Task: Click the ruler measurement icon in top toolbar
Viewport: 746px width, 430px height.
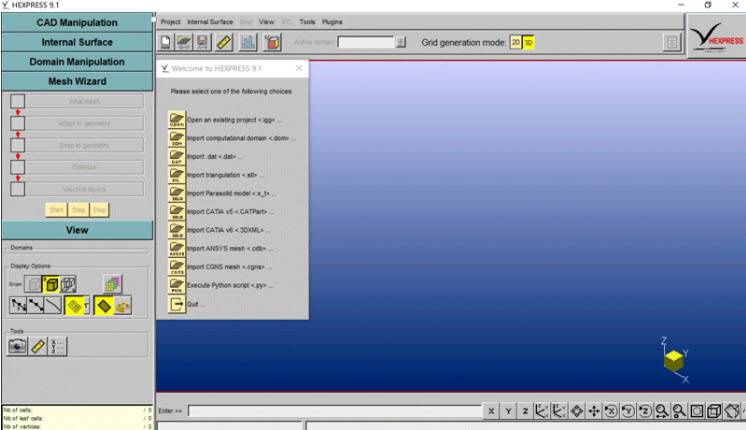Action: click(224, 42)
